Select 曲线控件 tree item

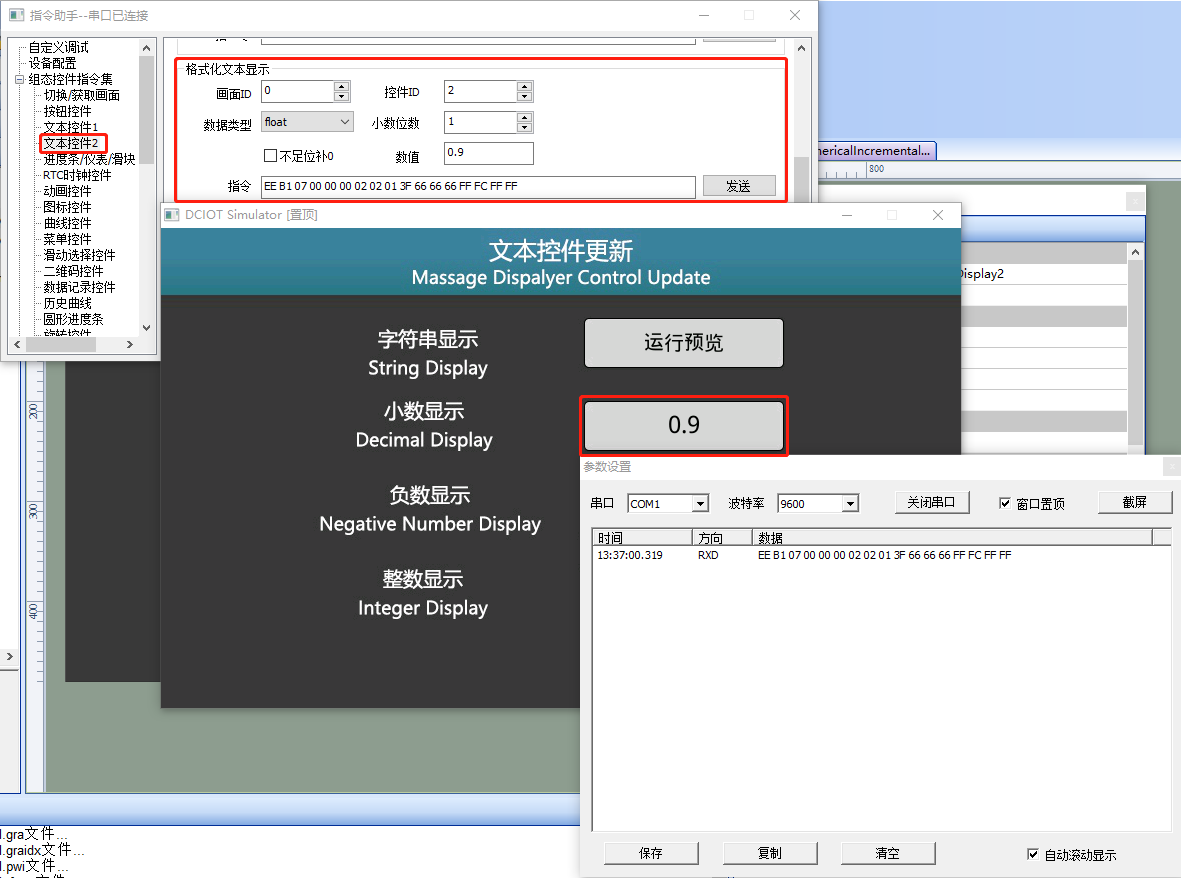67,223
